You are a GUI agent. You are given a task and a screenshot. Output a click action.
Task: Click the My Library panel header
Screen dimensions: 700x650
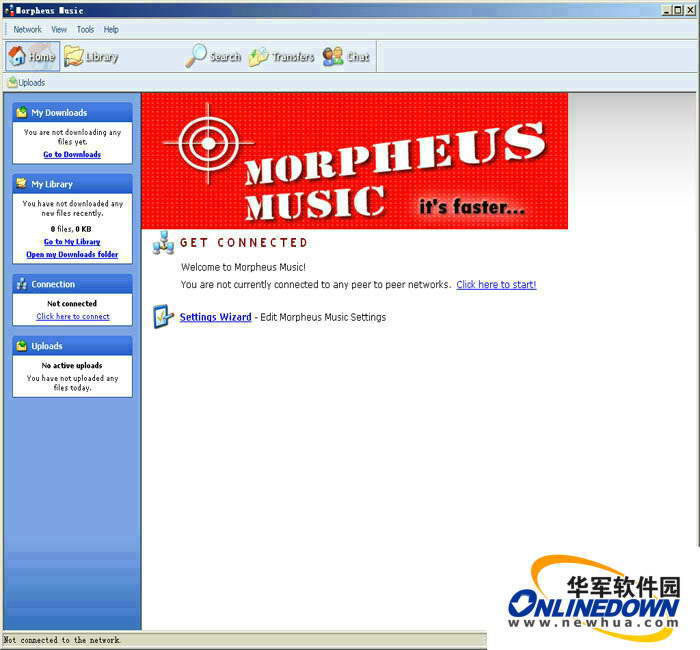[x=72, y=184]
